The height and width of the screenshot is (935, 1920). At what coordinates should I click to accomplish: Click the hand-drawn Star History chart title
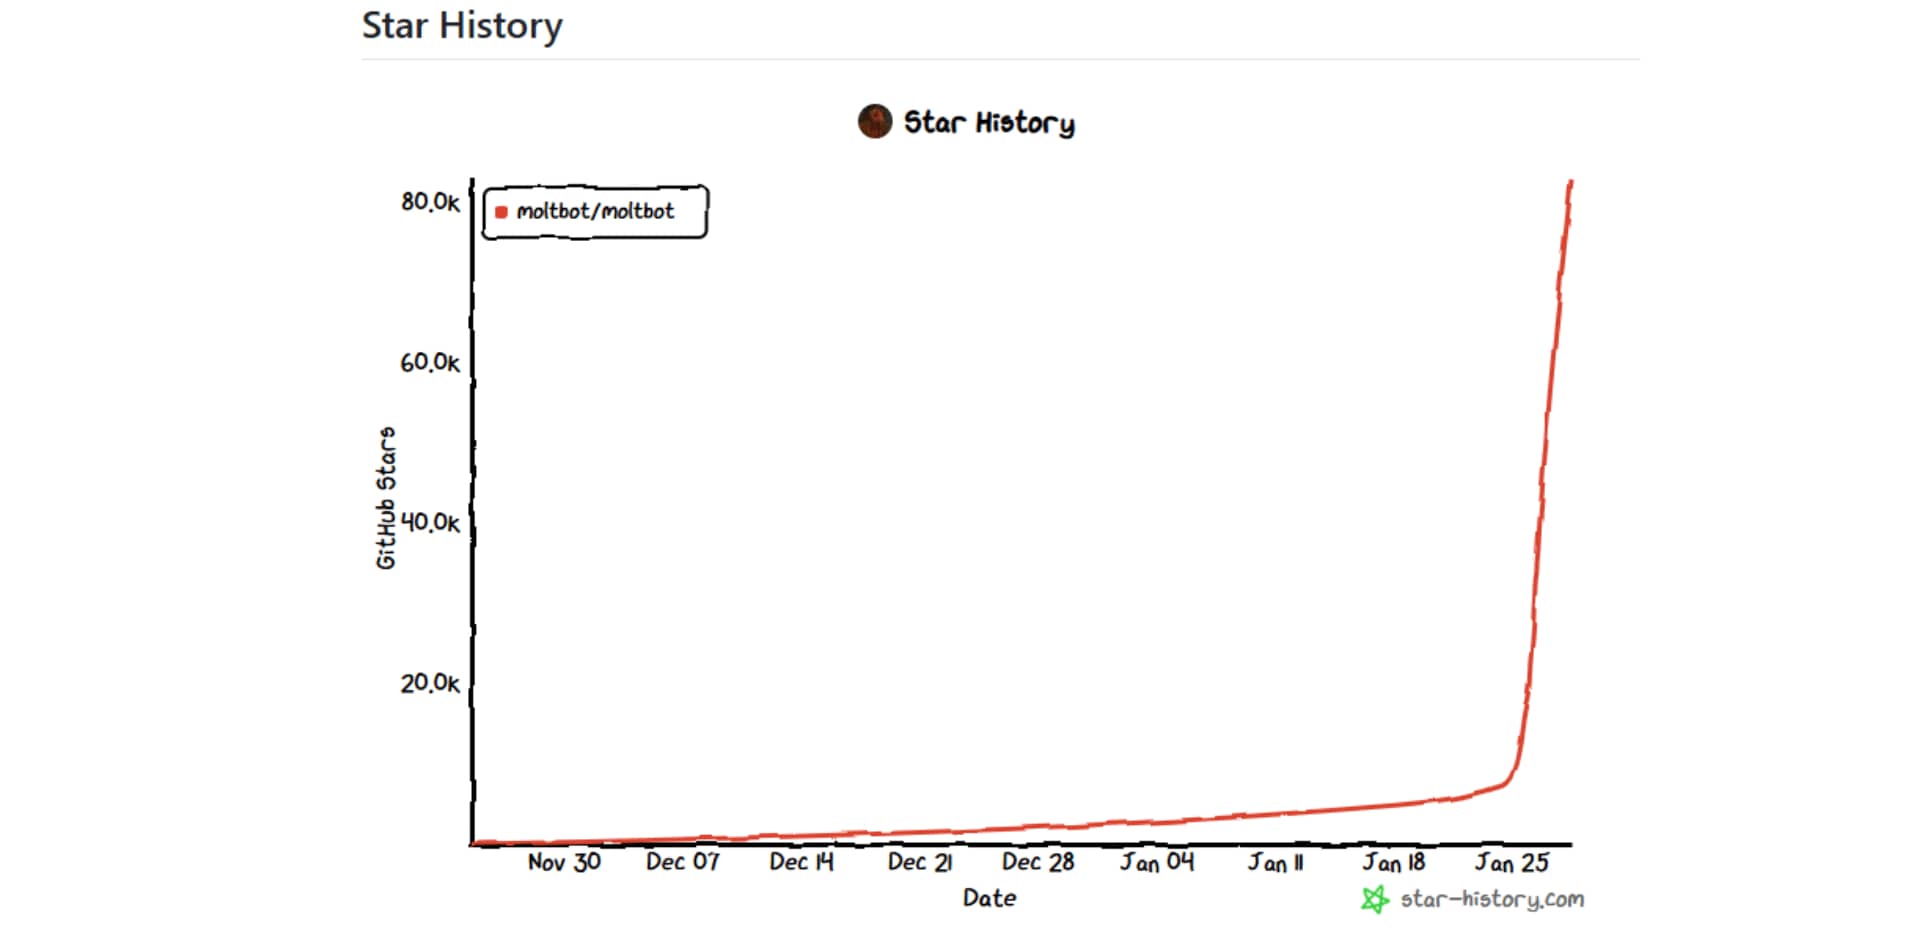(989, 122)
